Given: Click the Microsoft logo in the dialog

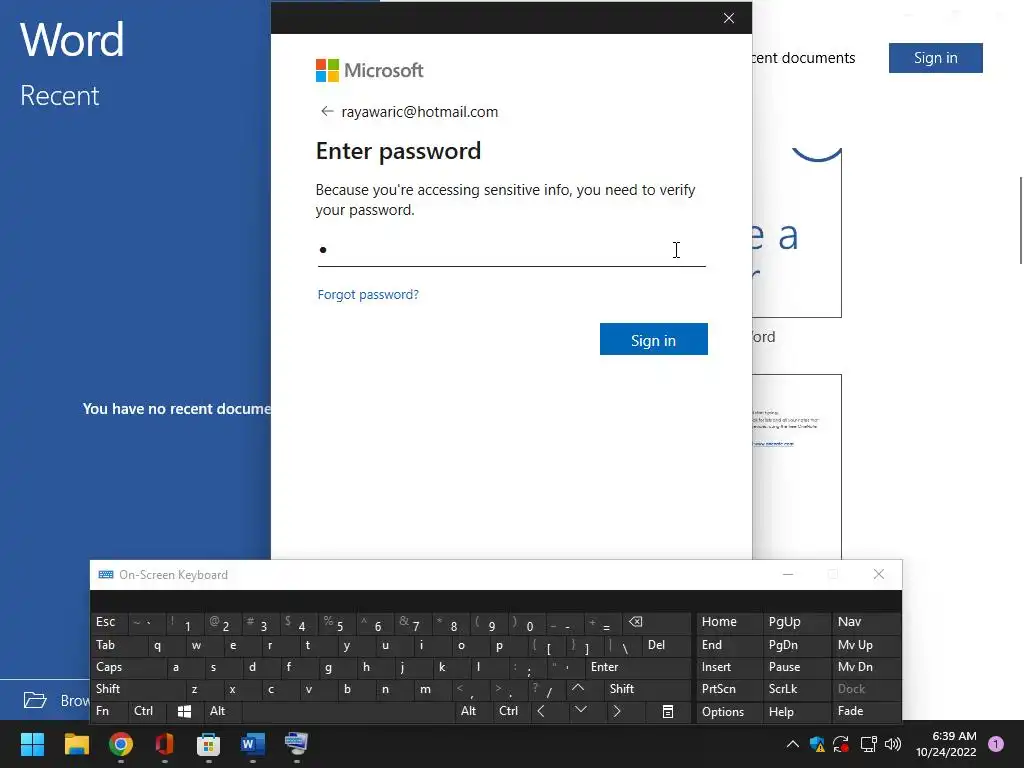Looking at the screenshot, I should point(370,71).
